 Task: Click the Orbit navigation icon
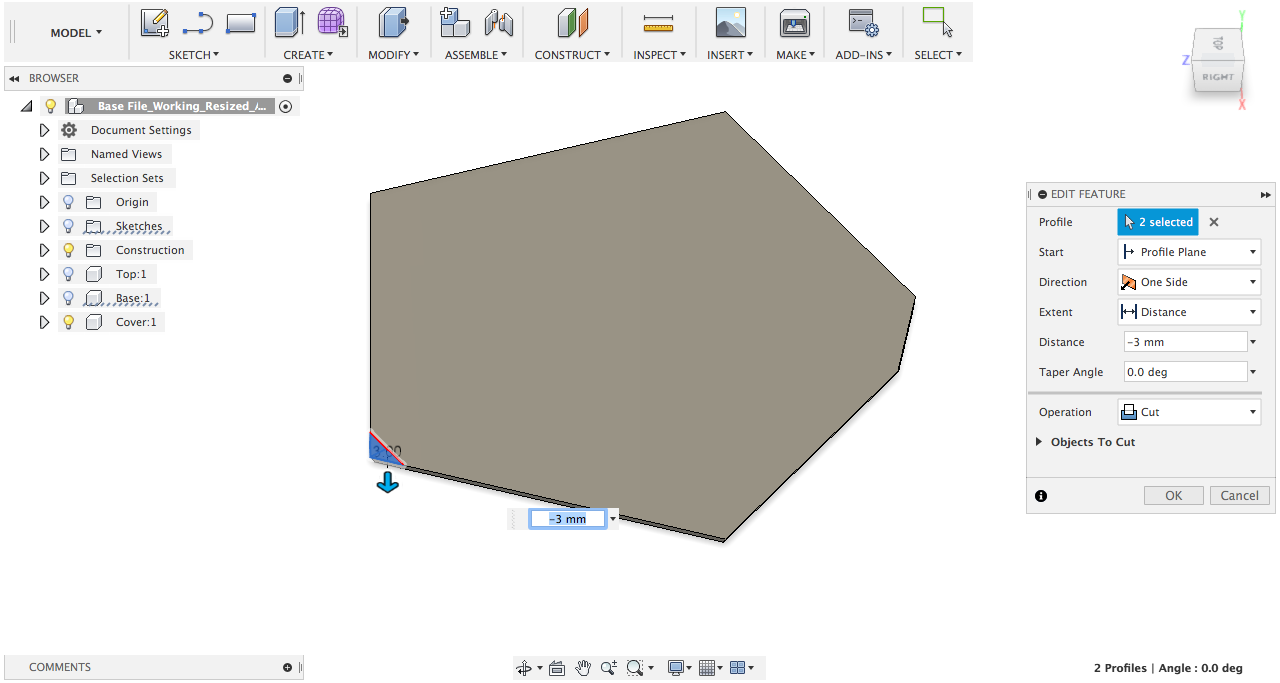[x=523, y=668]
